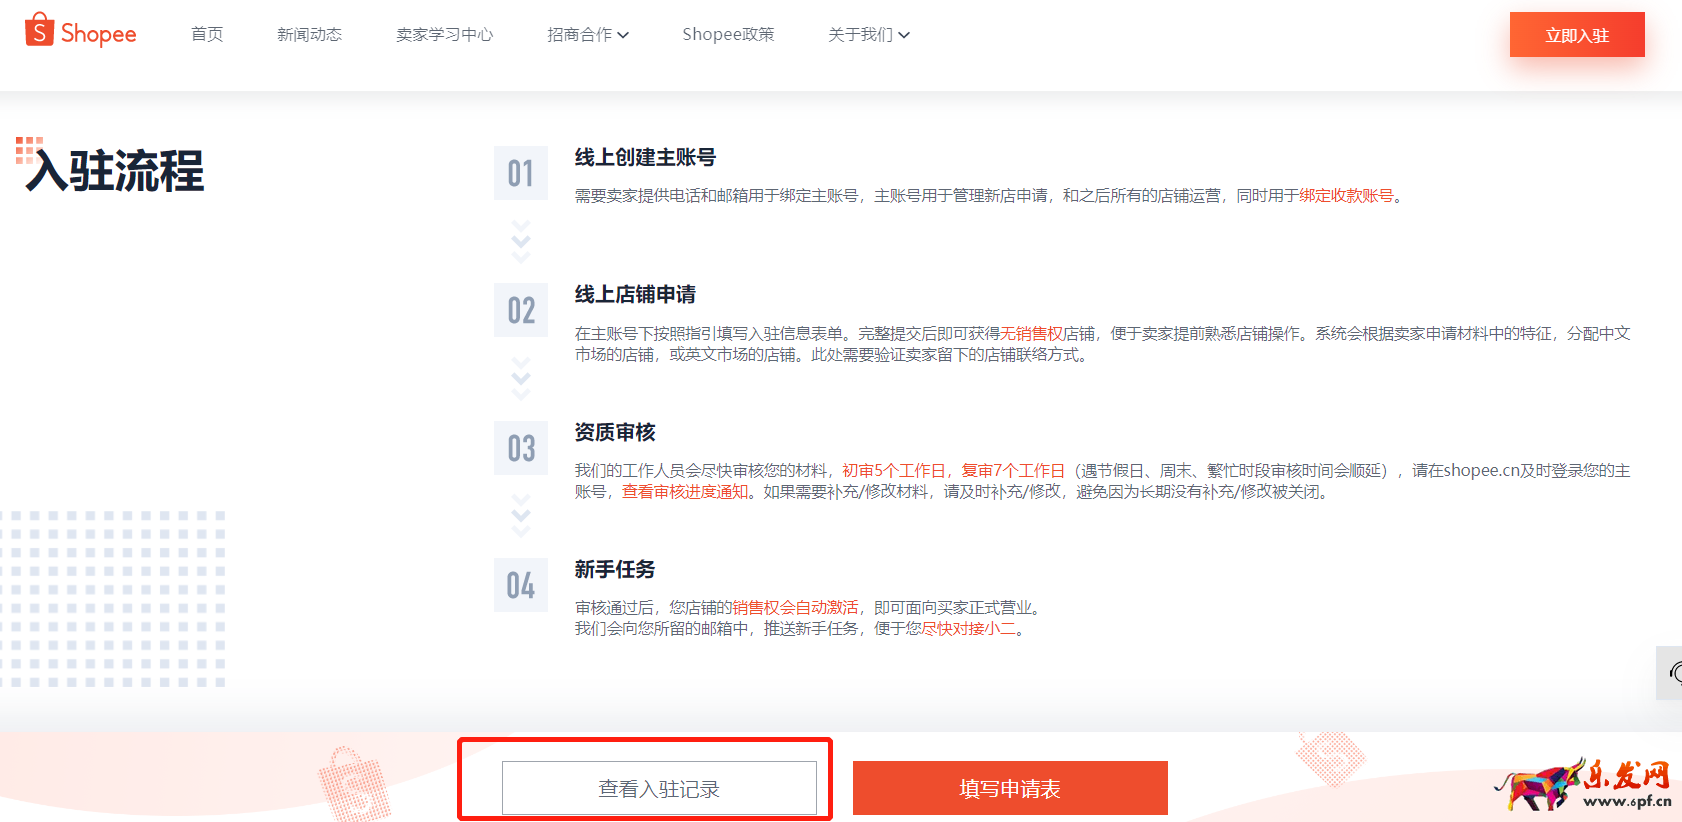Click the 查看审核进度通知 highlighted text
The width and height of the screenshot is (1682, 822).
[x=685, y=491]
